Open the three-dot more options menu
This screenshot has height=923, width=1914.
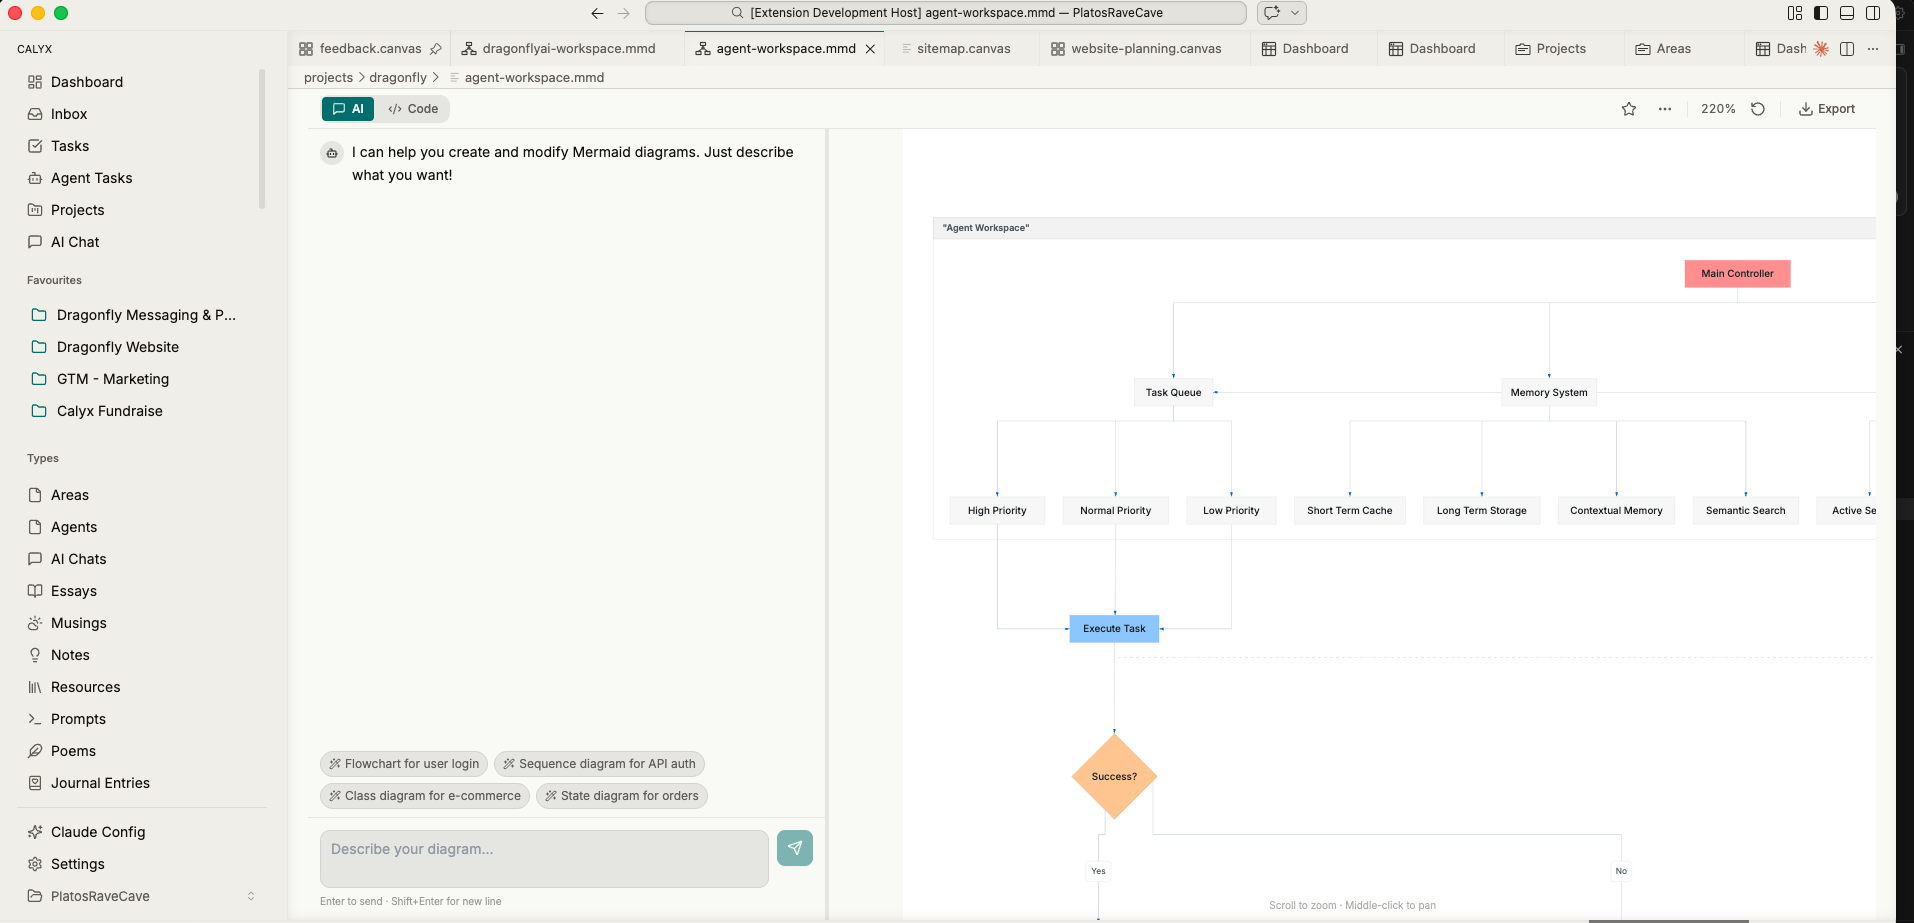pyautogui.click(x=1665, y=109)
